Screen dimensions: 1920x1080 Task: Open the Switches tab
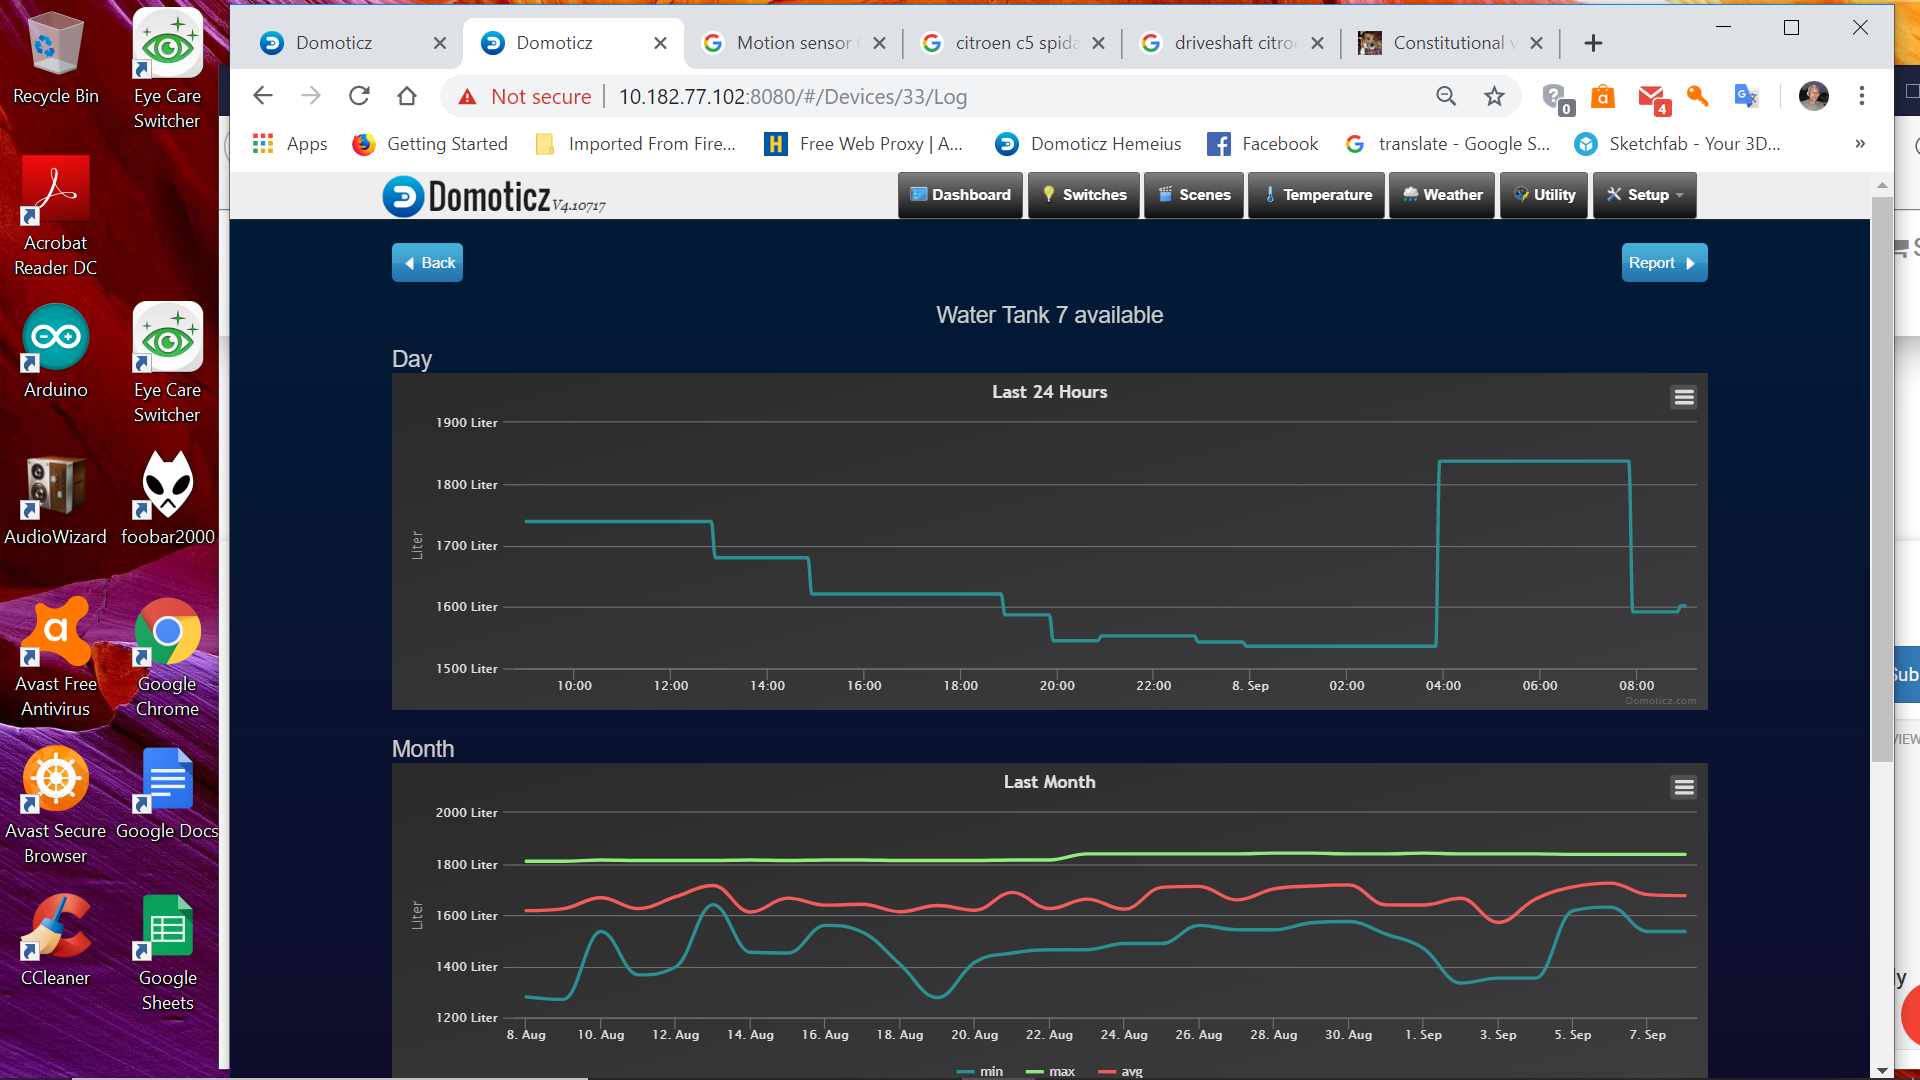tap(1084, 195)
